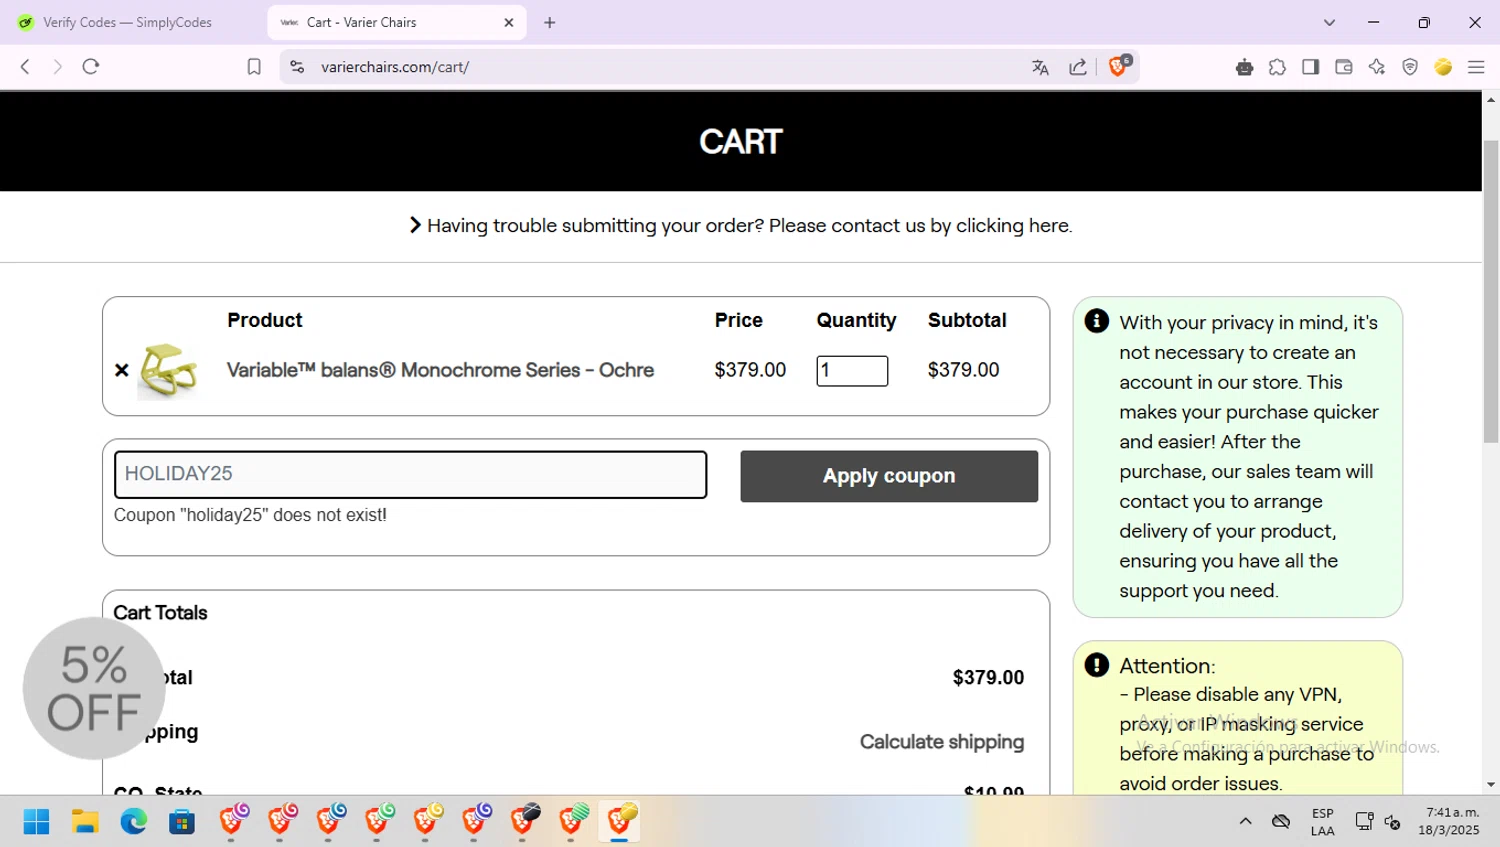Open the ESP LAA language switcher

(x=1322, y=822)
